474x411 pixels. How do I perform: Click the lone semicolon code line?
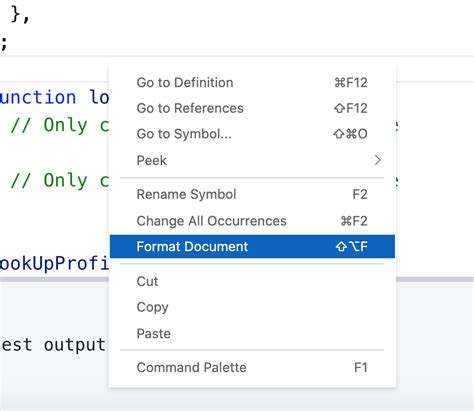[4, 43]
